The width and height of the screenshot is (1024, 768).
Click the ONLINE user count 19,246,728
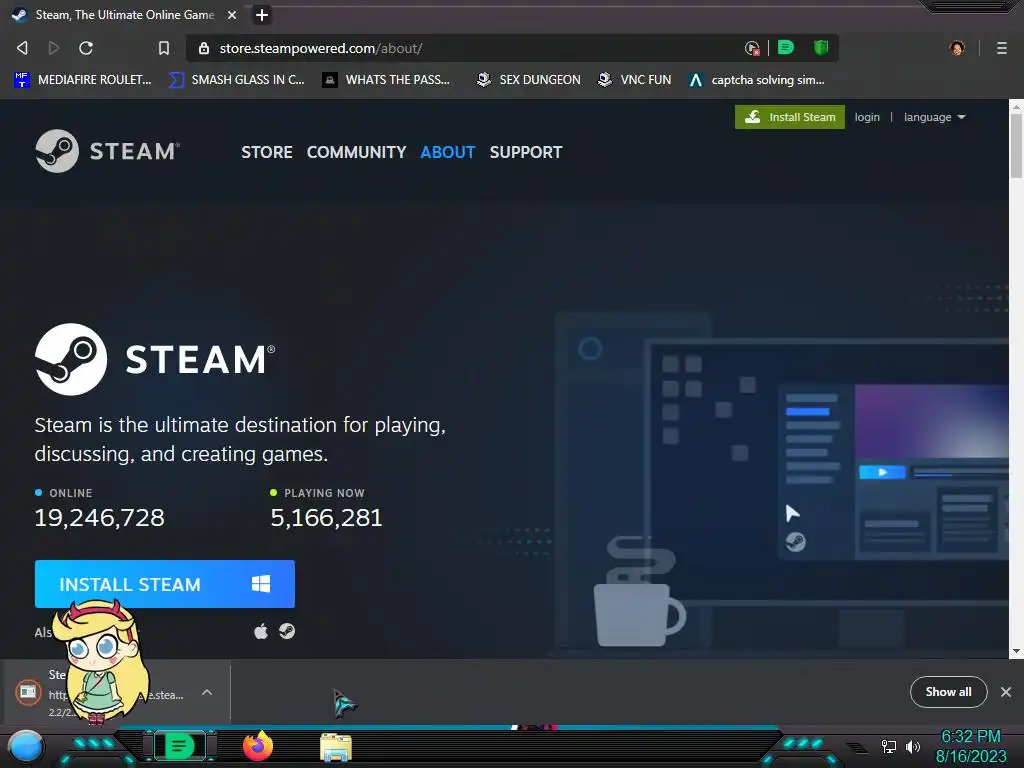(x=99, y=517)
